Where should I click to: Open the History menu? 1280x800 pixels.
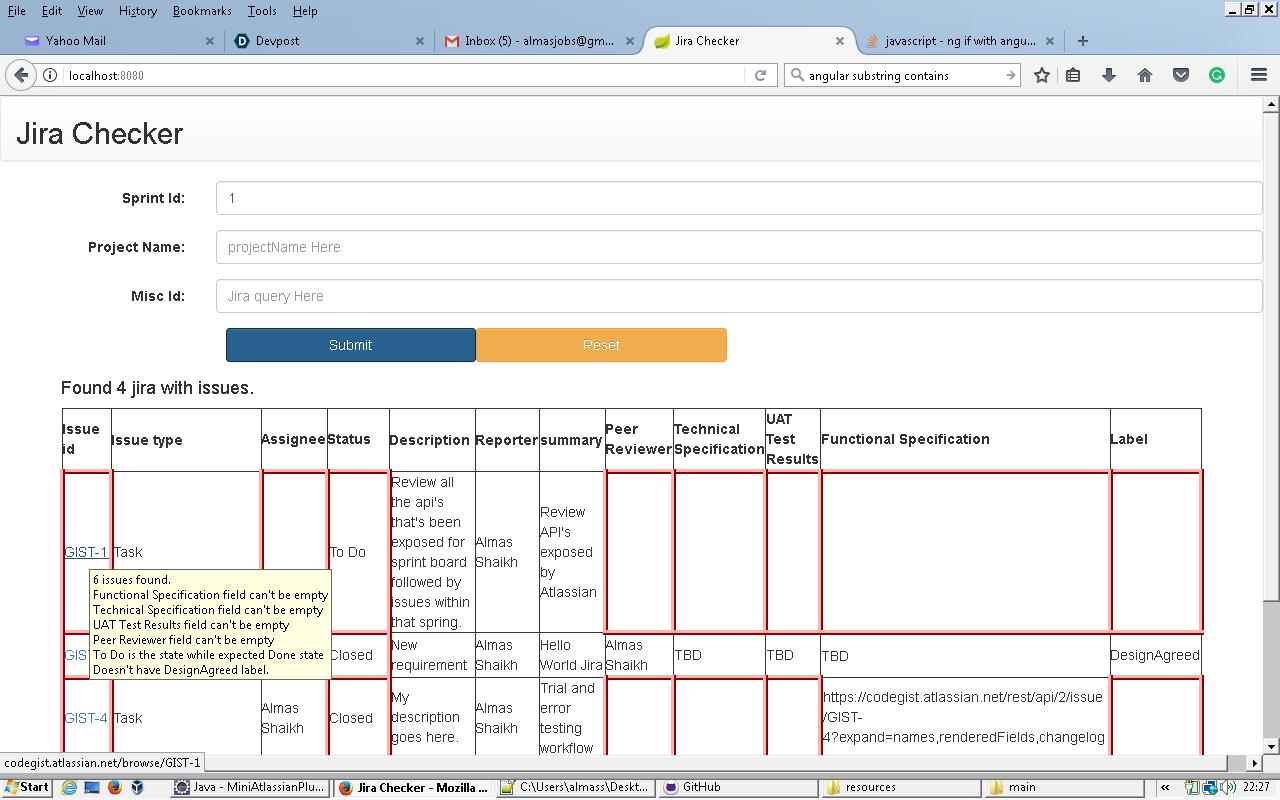(137, 10)
